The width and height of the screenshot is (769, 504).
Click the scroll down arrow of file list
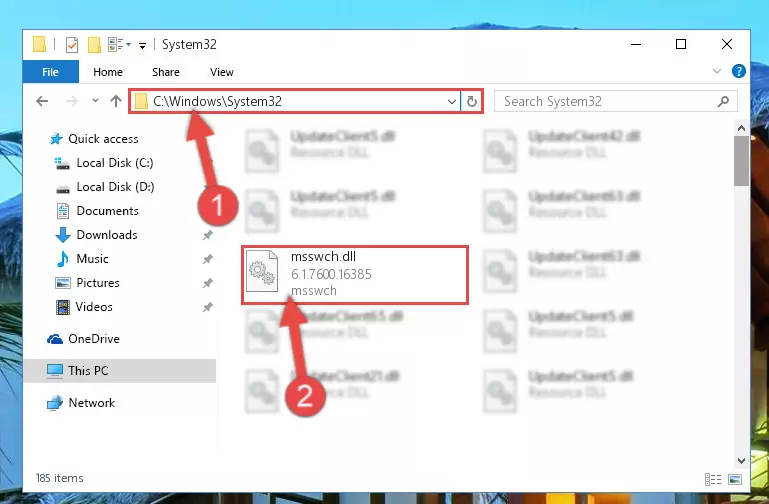[x=741, y=461]
